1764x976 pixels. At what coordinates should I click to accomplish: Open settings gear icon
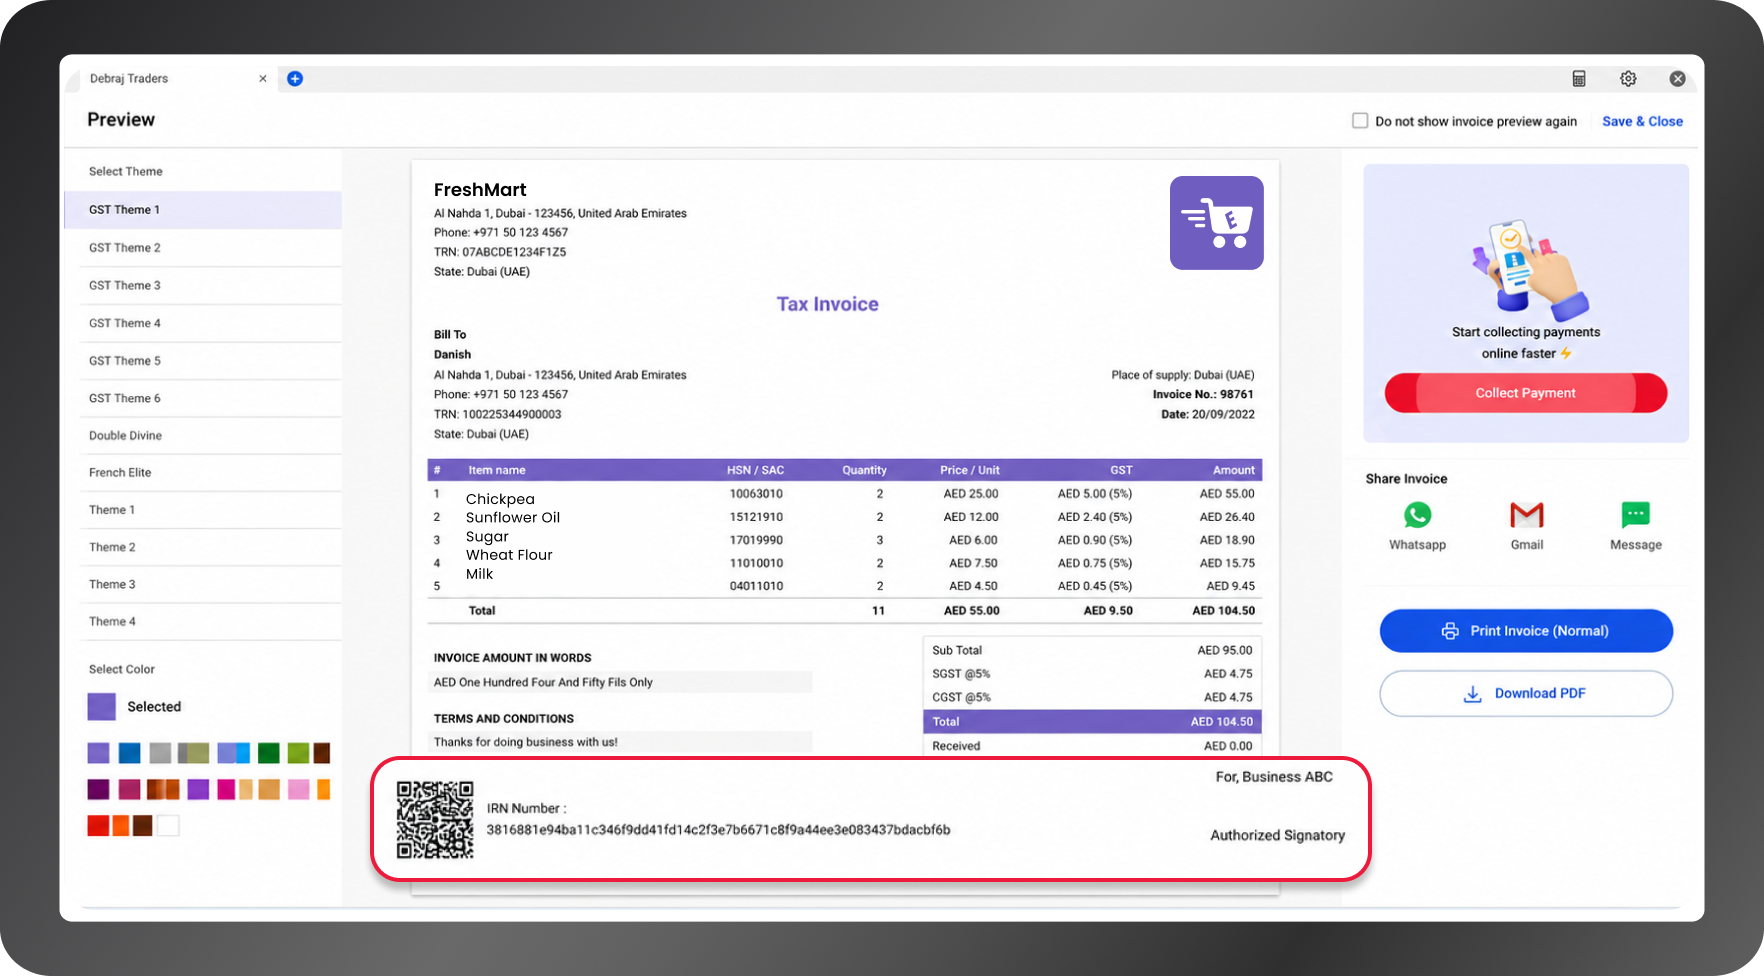click(1628, 79)
